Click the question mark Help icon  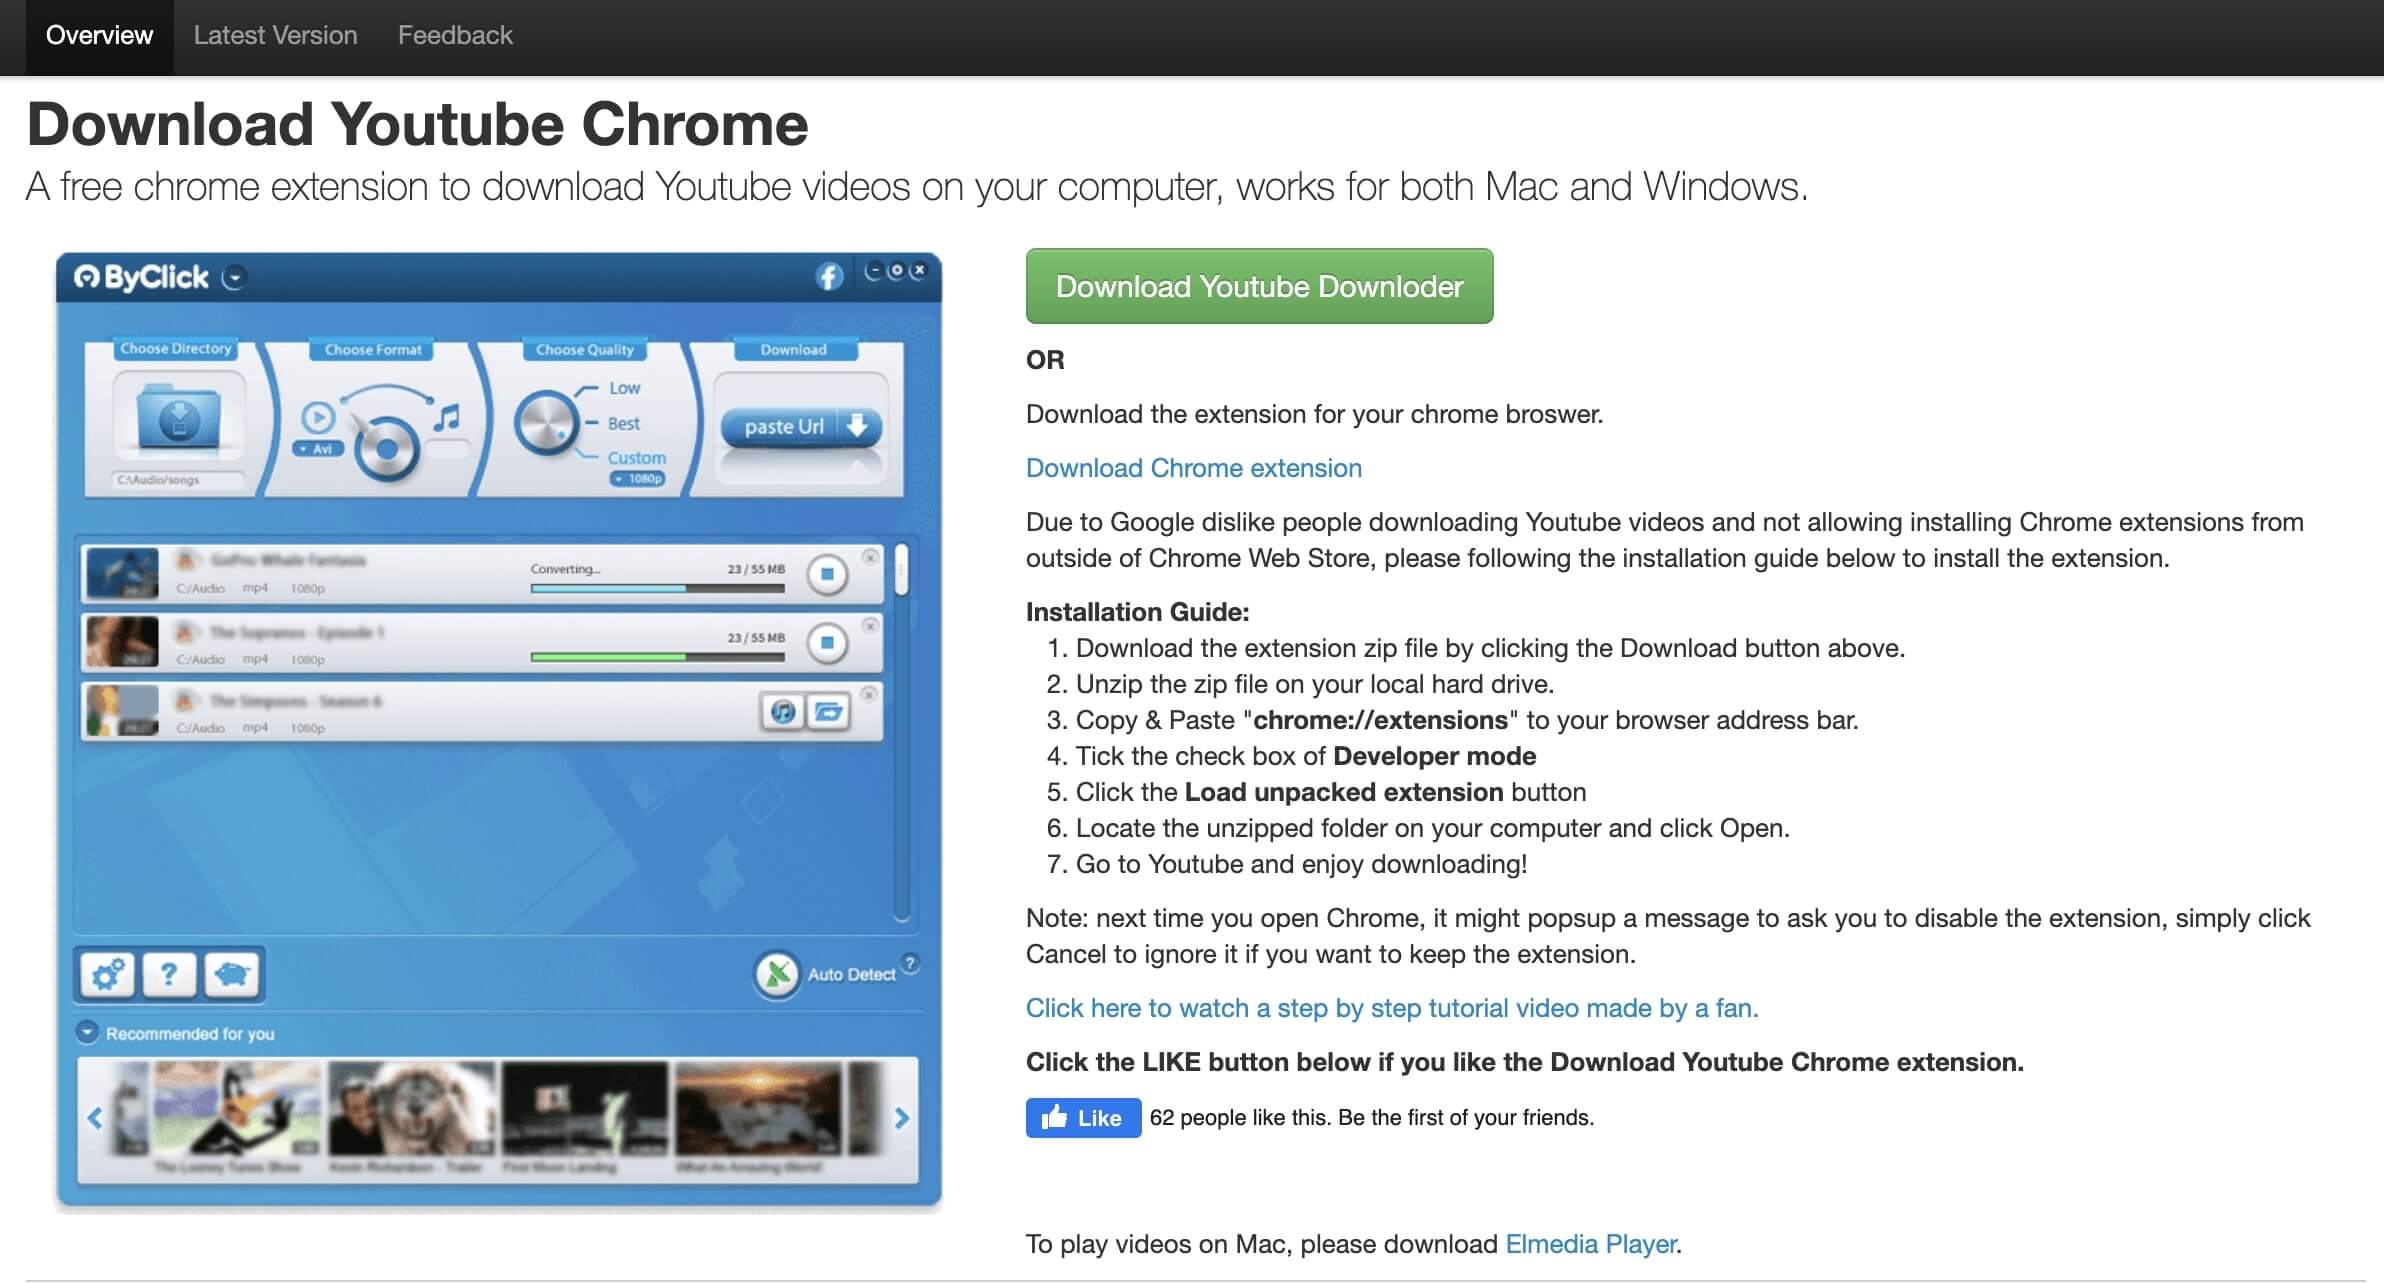point(170,975)
